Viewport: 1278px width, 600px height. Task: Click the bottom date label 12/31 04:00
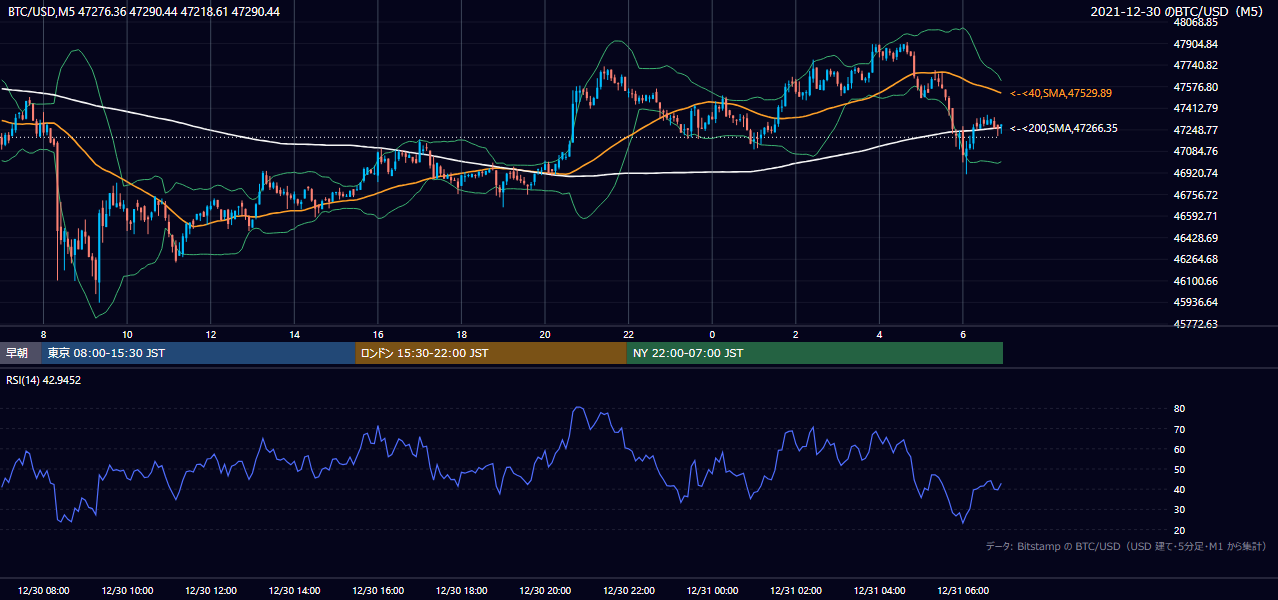(x=879, y=591)
